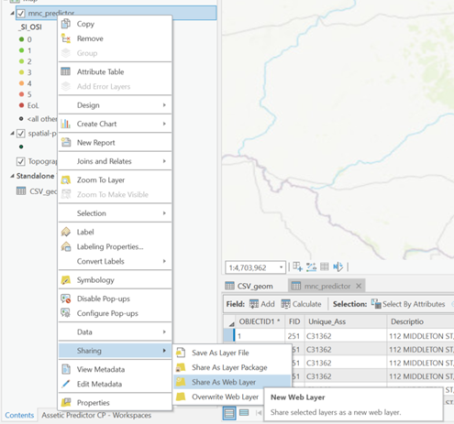Switch to CSV_geom table tab
Screen dimensions: 454x424
(249, 286)
